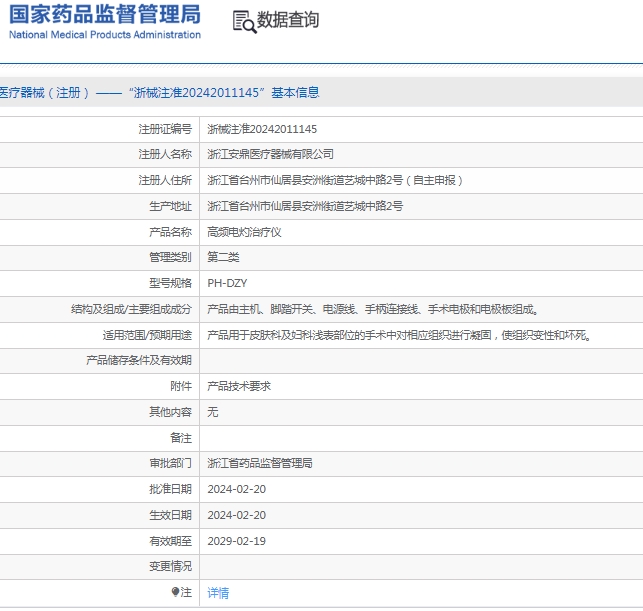Click the 型号规格 label

click(x=171, y=283)
